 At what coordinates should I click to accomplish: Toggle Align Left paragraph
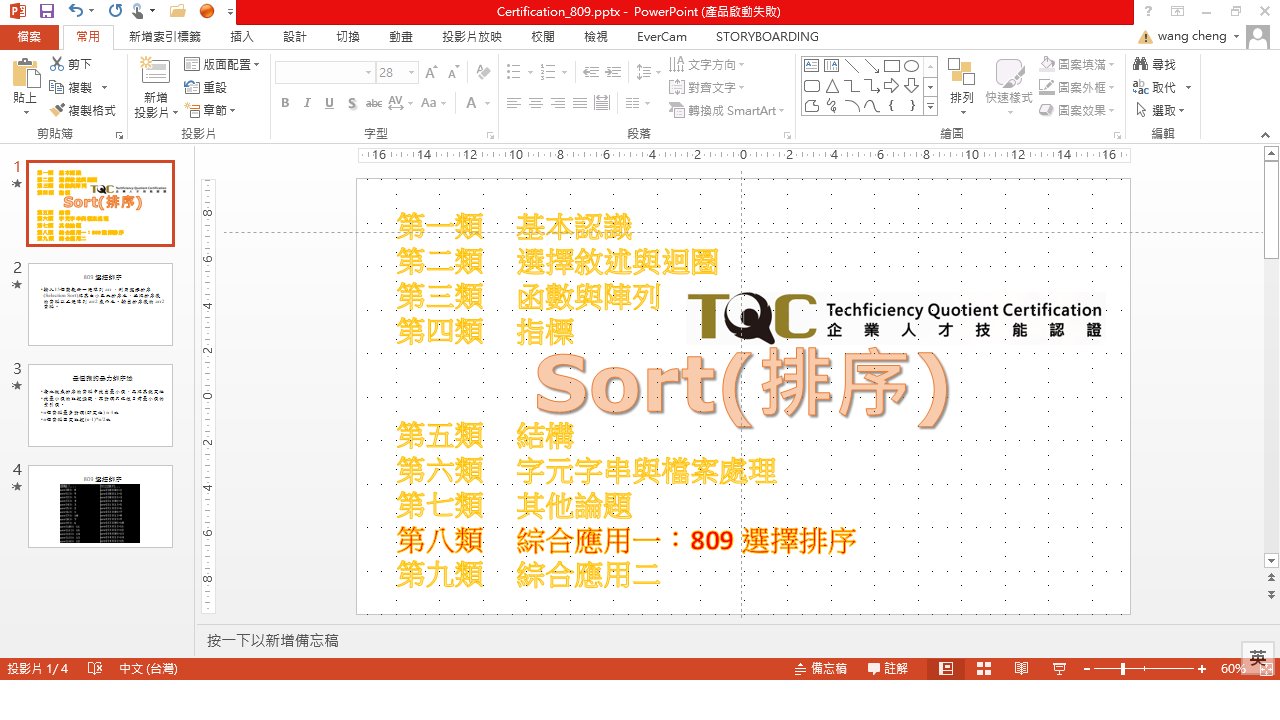pyautogui.click(x=514, y=103)
